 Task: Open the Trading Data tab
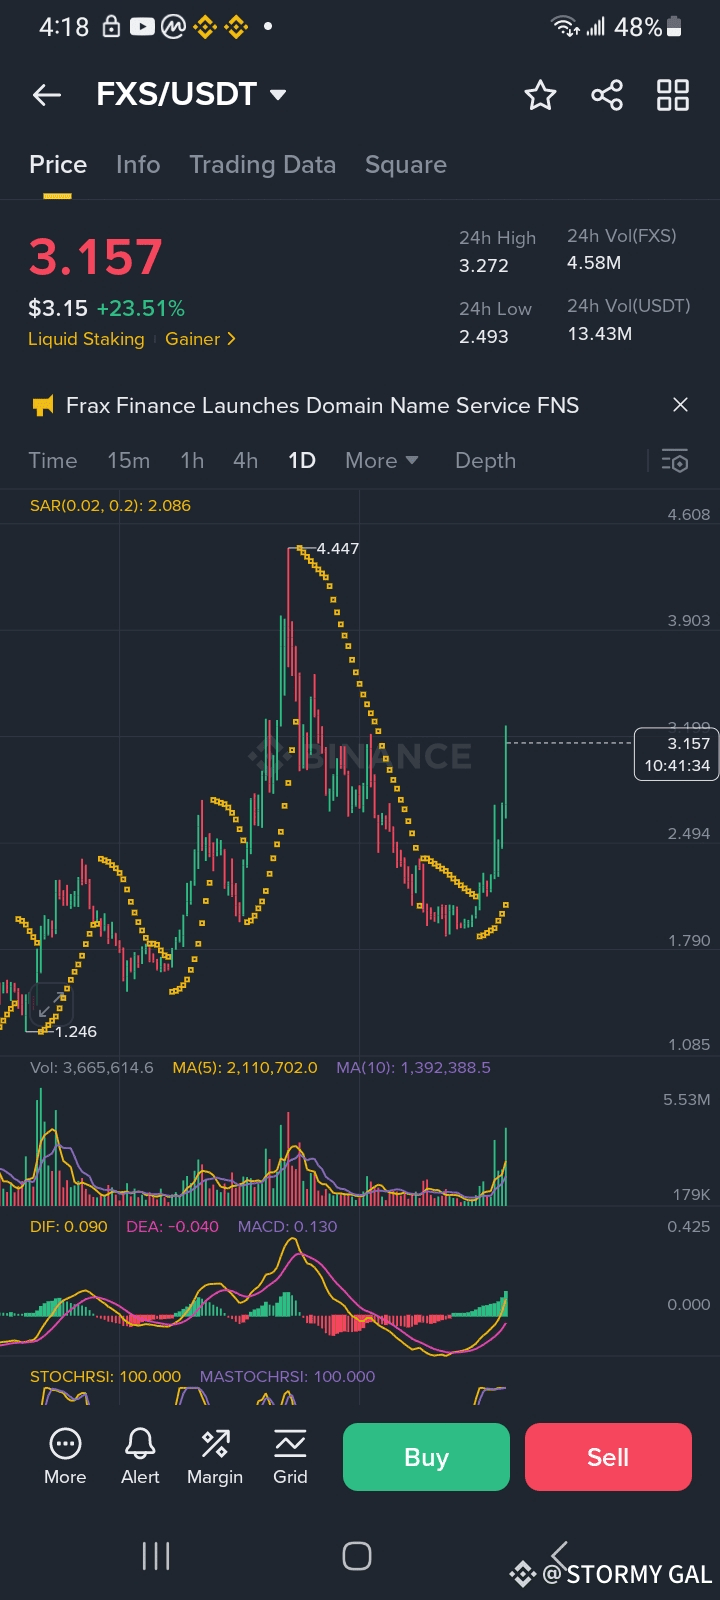(x=263, y=165)
